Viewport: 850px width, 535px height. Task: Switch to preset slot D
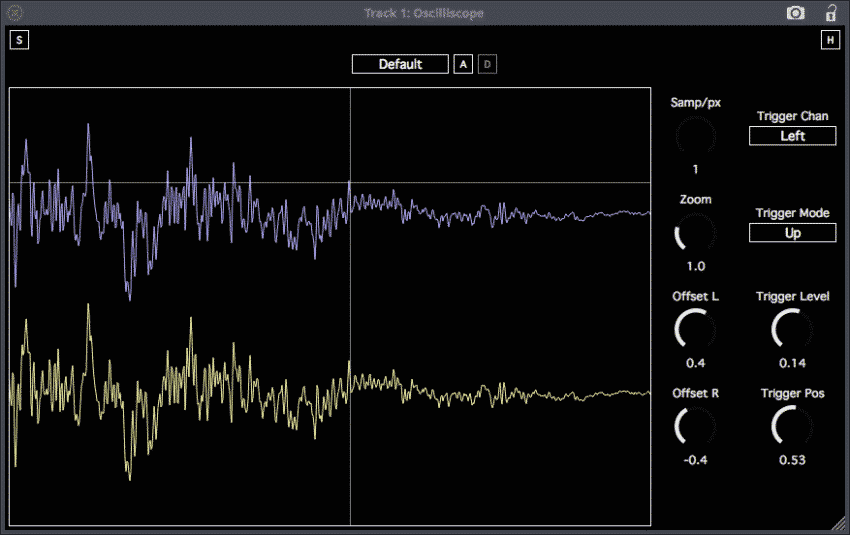(x=487, y=64)
